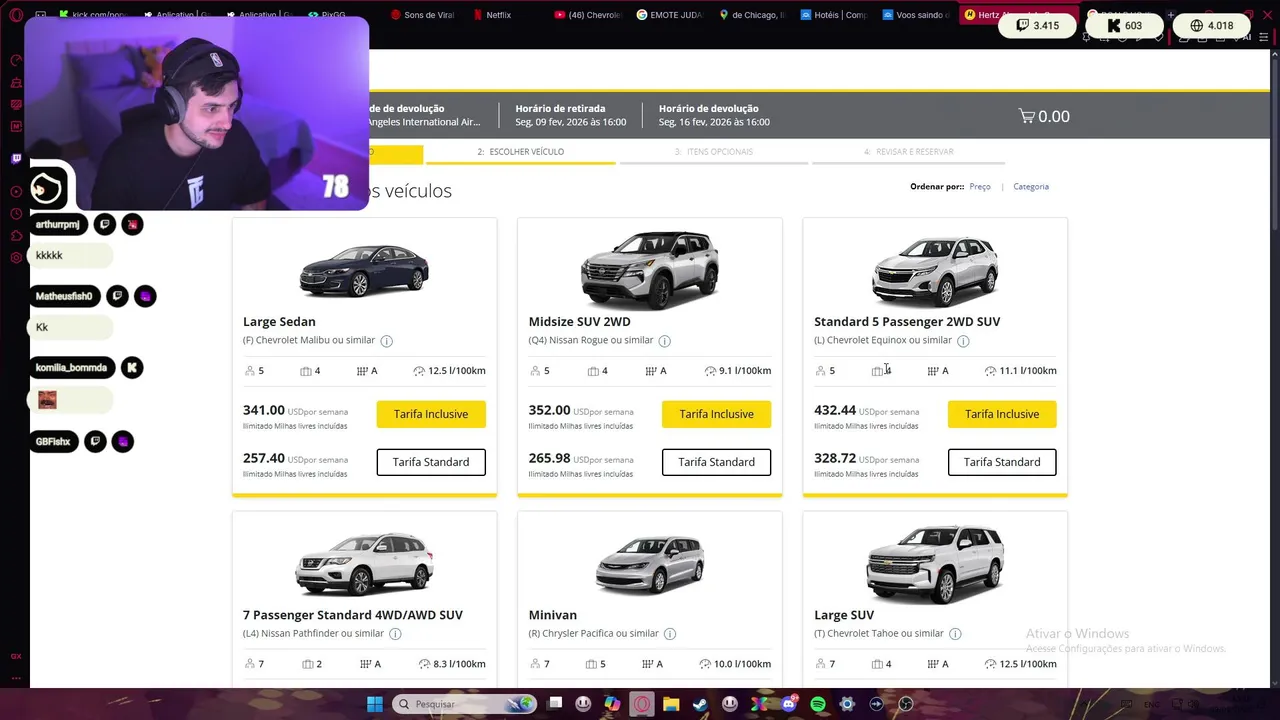Screen dimensions: 1280x720
Task: Click 7 Passenger Standard 4WD/AWD SUV title
Action: 353,615
